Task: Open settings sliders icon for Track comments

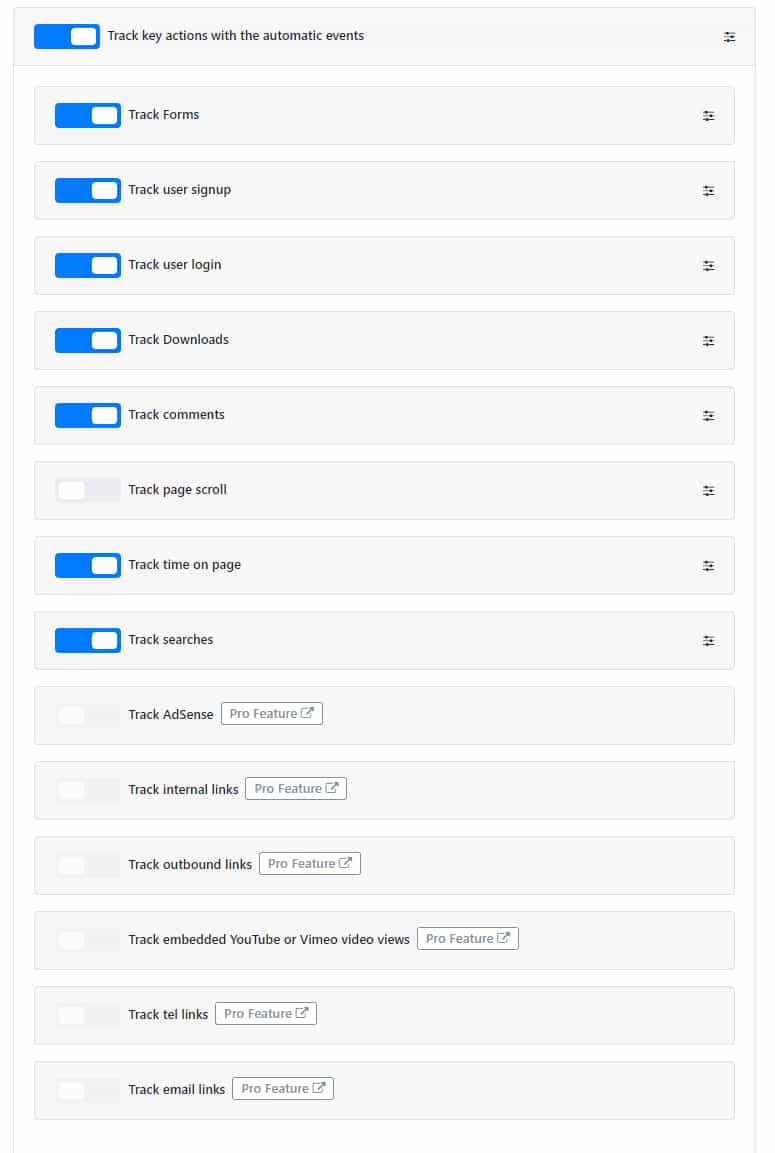Action: click(708, 415)
